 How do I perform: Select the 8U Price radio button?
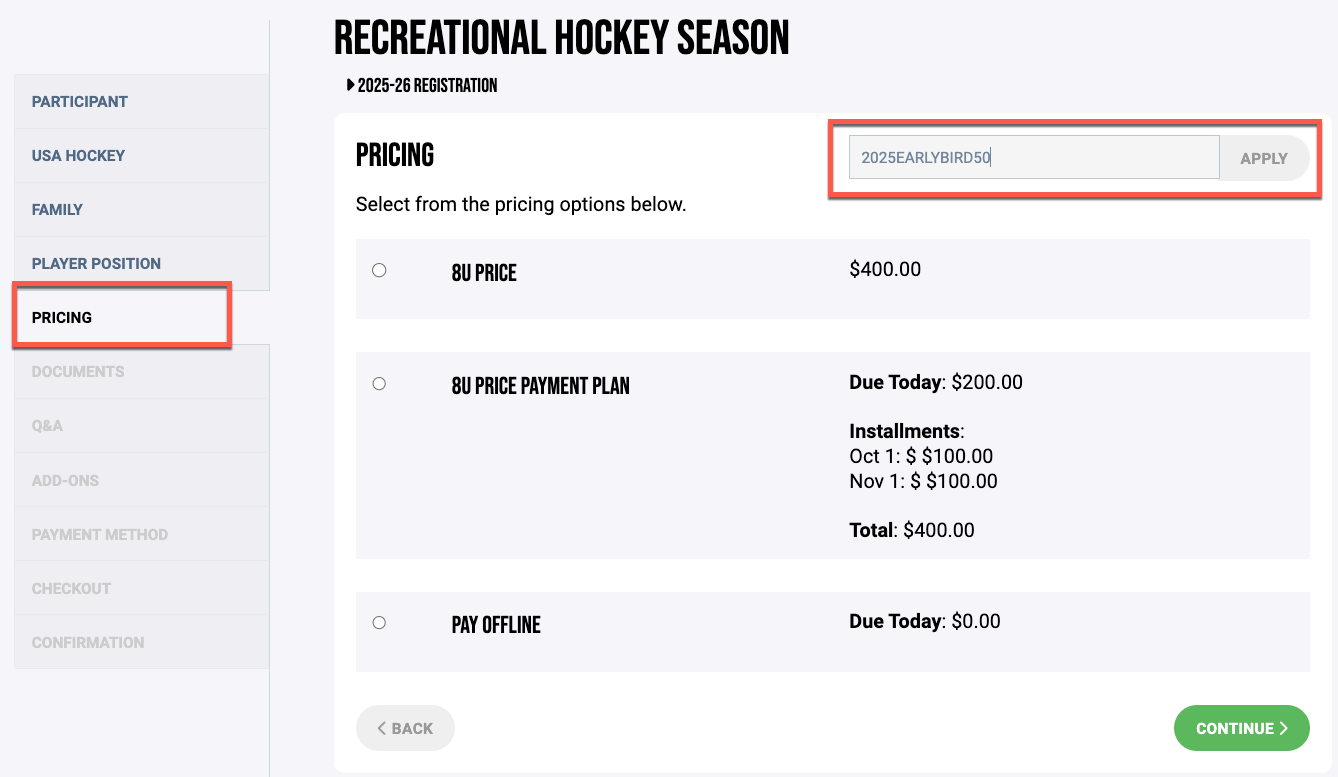[x=379, y=270]
